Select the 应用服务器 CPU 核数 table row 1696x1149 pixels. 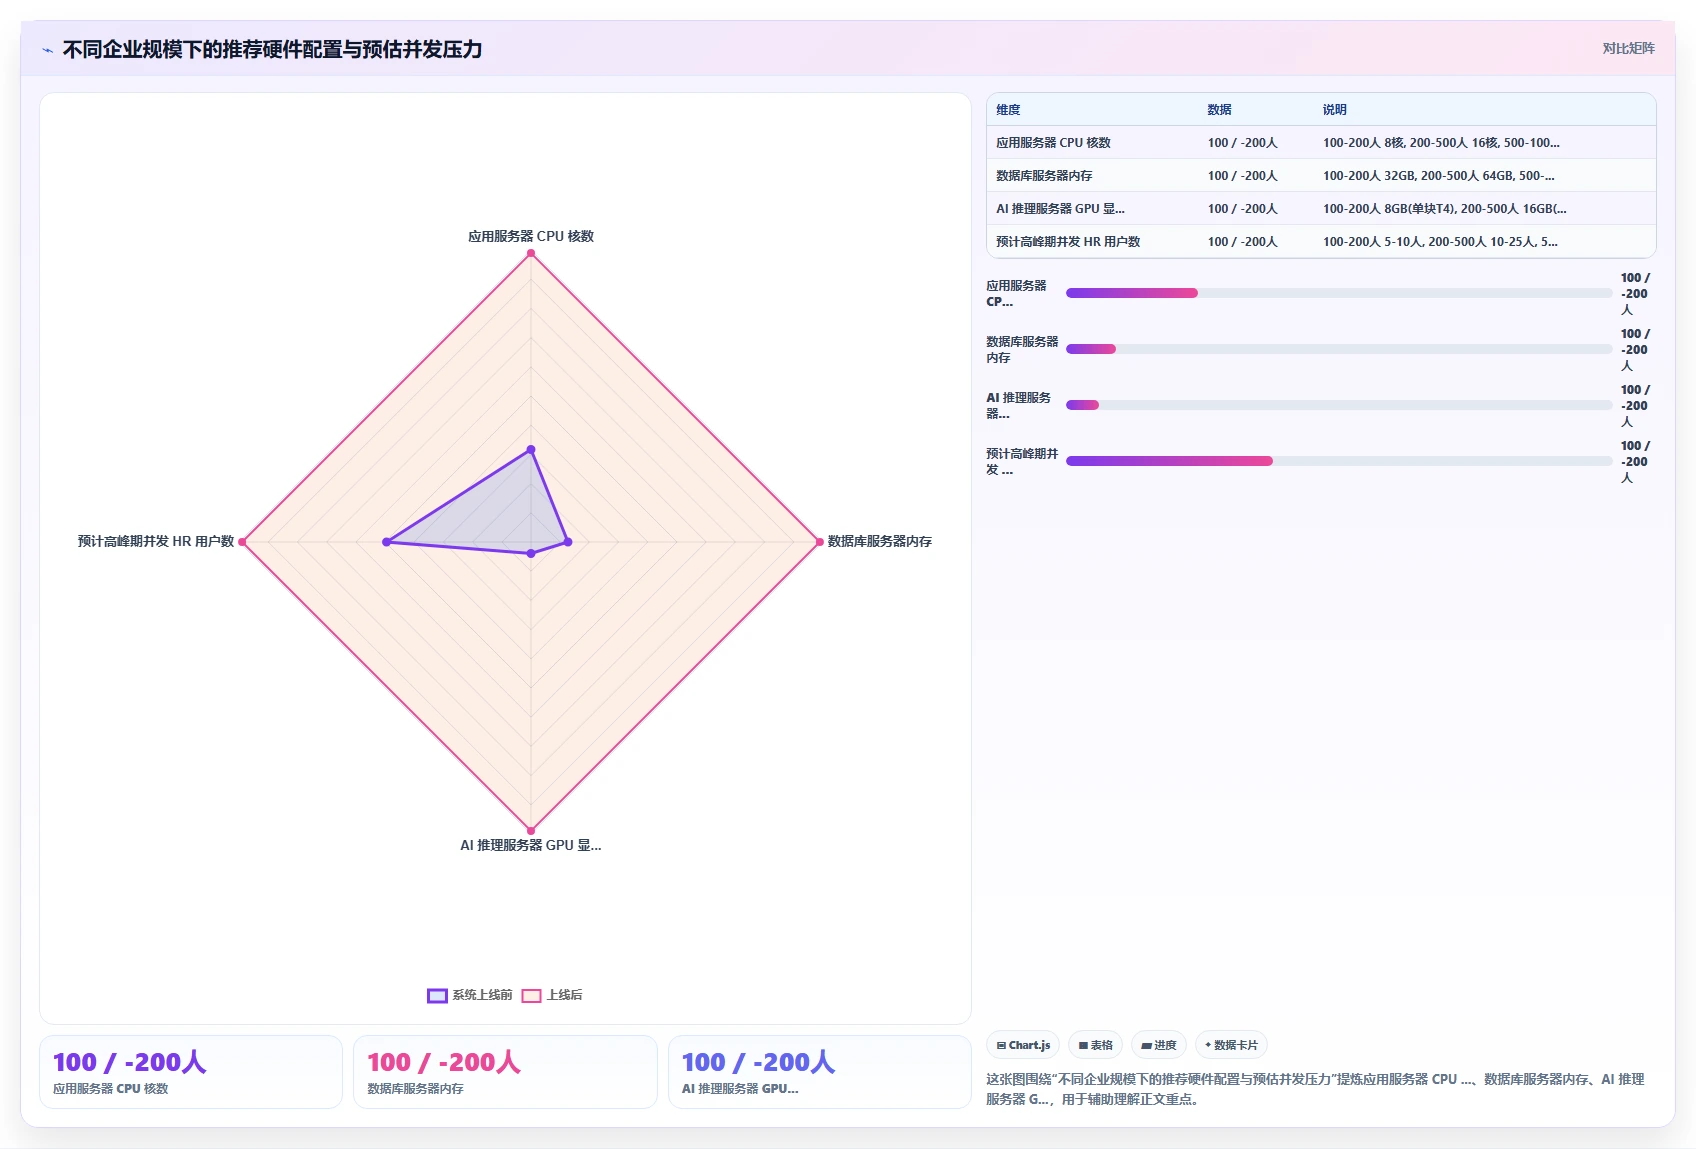point(1321,143)
